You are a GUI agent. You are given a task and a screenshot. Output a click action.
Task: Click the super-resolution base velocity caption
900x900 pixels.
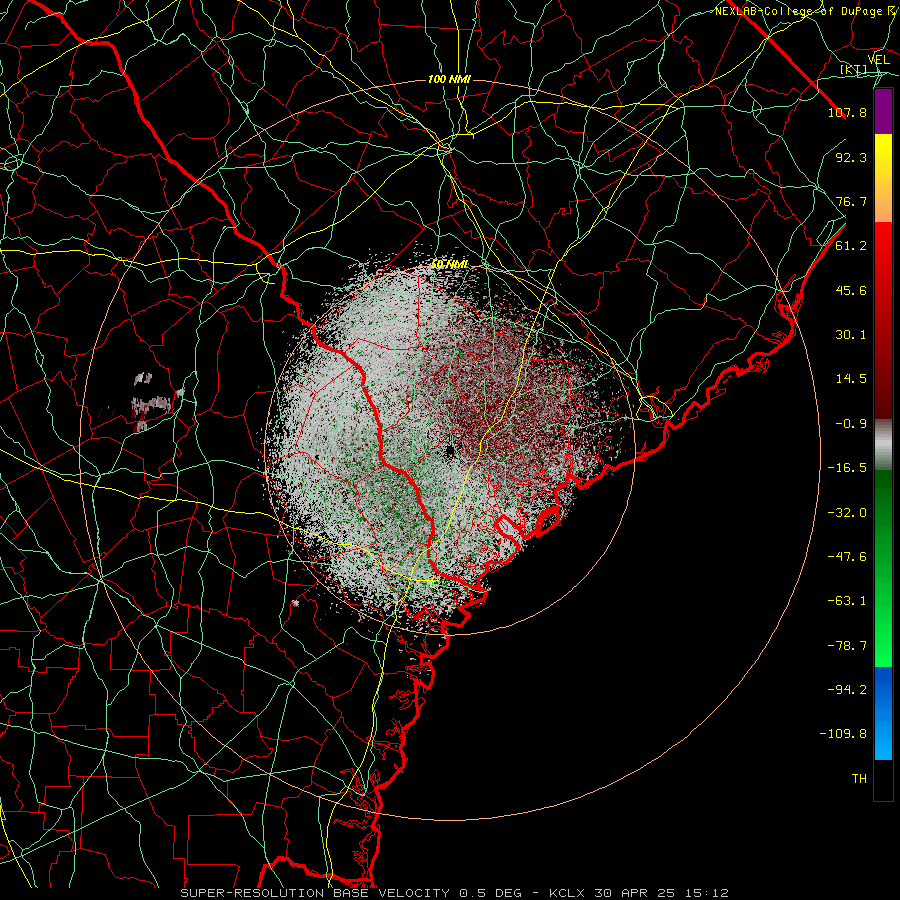pos(455,893)
